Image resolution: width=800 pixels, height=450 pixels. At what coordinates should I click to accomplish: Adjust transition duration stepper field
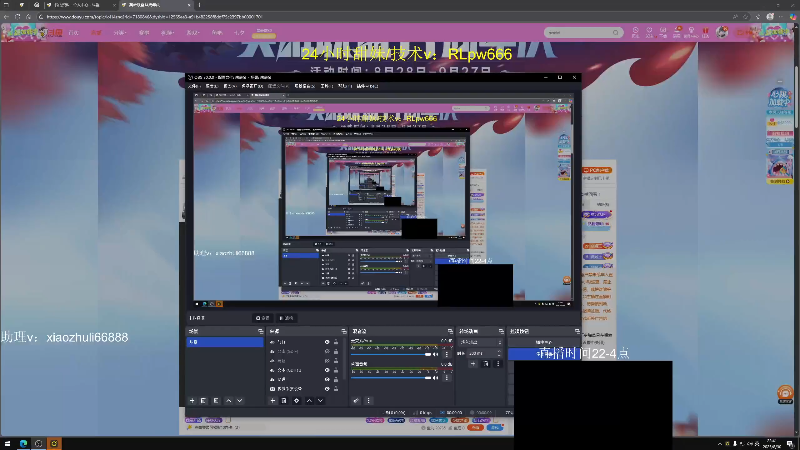(x=484, y=353)
